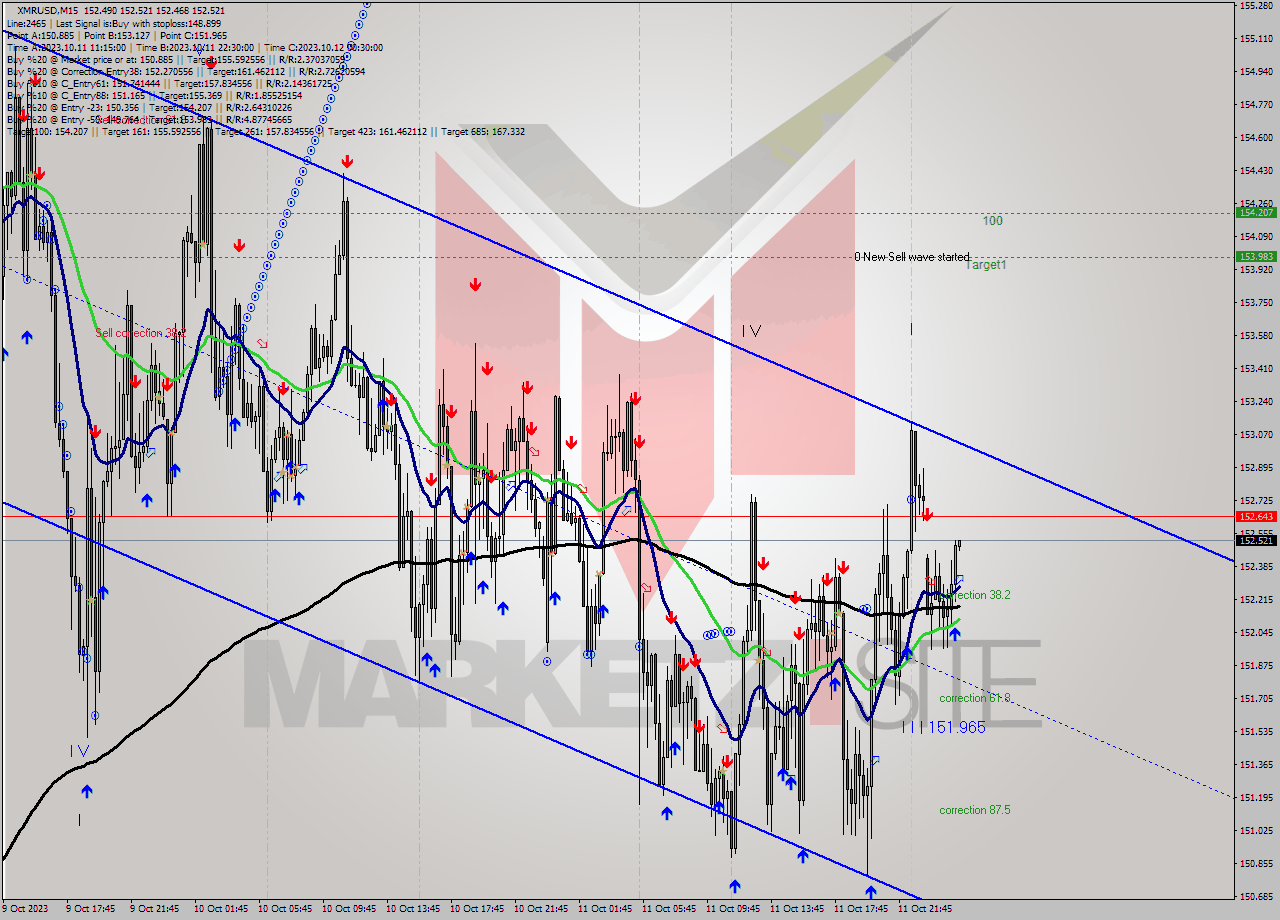Click the '100' level label
1280x920 pixels.
point(992,221)
